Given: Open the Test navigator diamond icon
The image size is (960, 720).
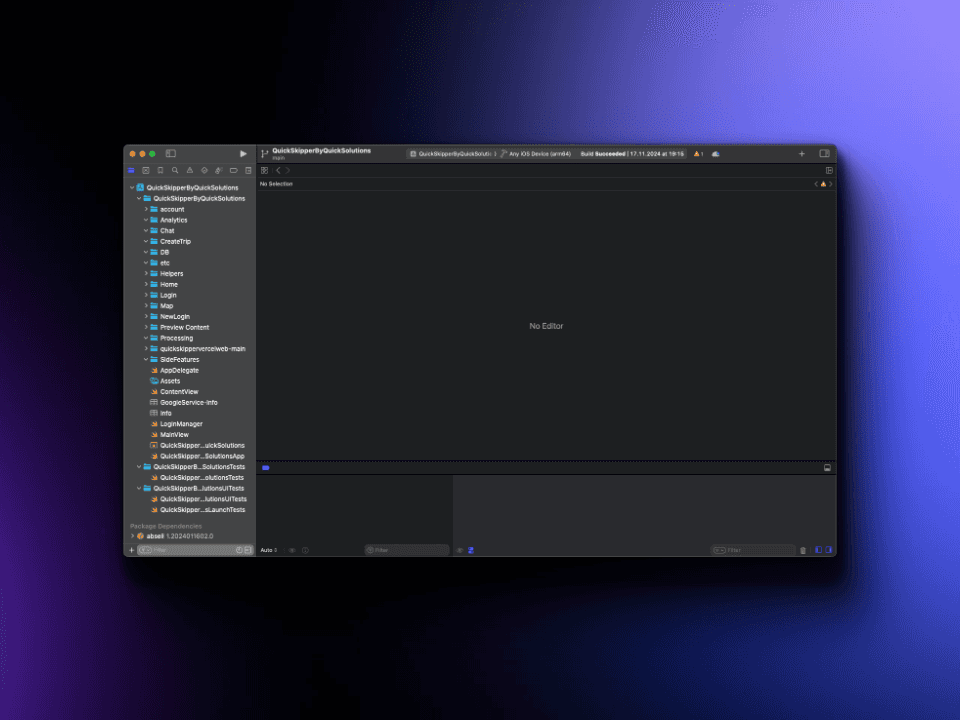Looking at the screenshot, I should coord(204,171).
